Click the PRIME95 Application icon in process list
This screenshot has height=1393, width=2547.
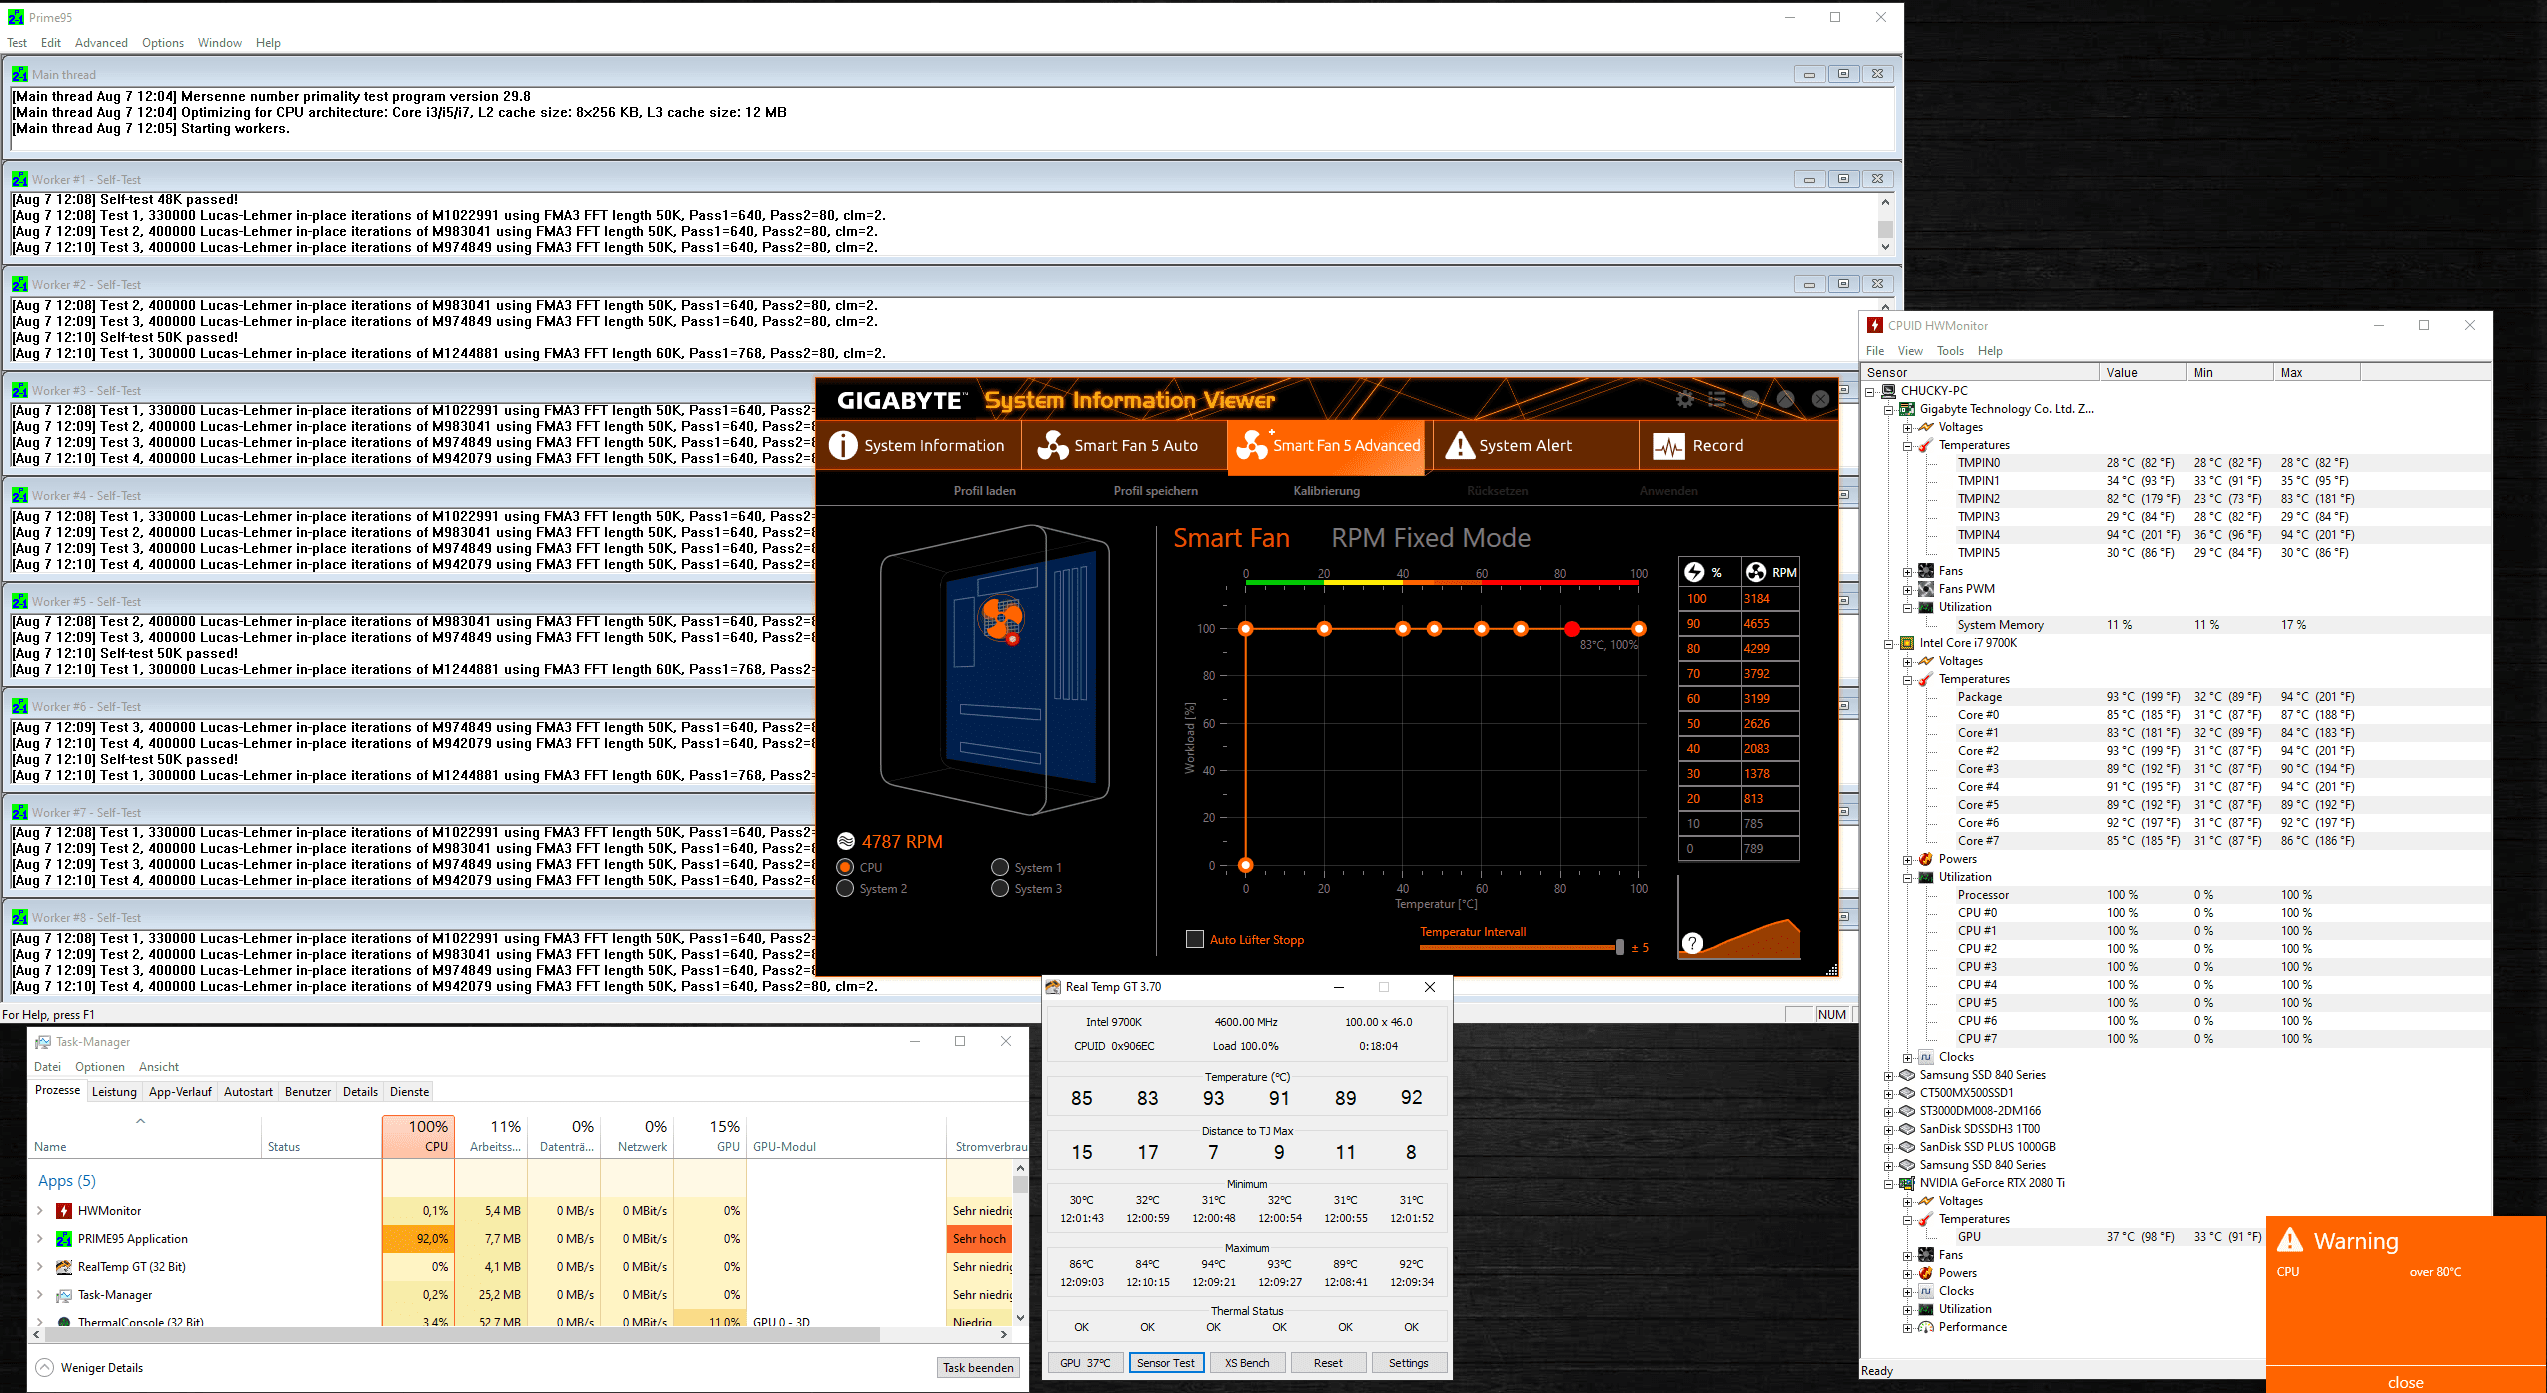(64, 1239)
